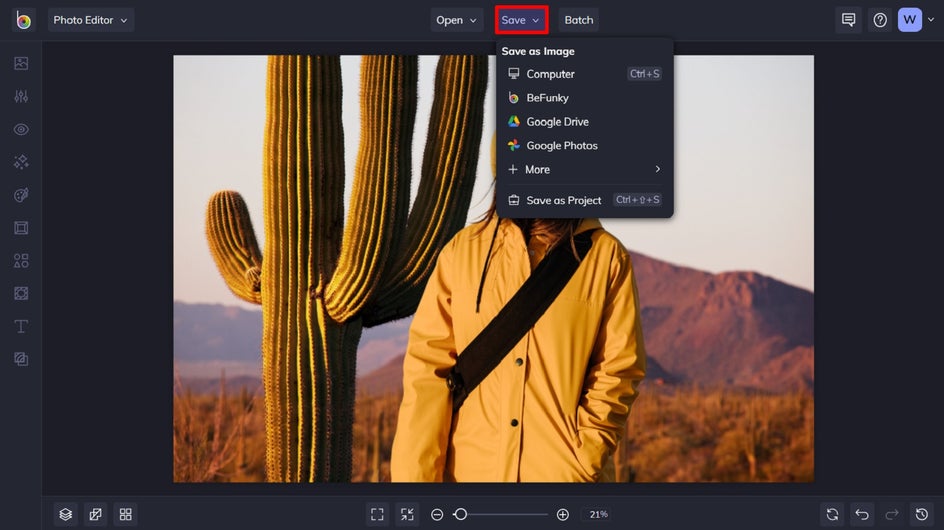Undo the last action

[x=862, y=514]
